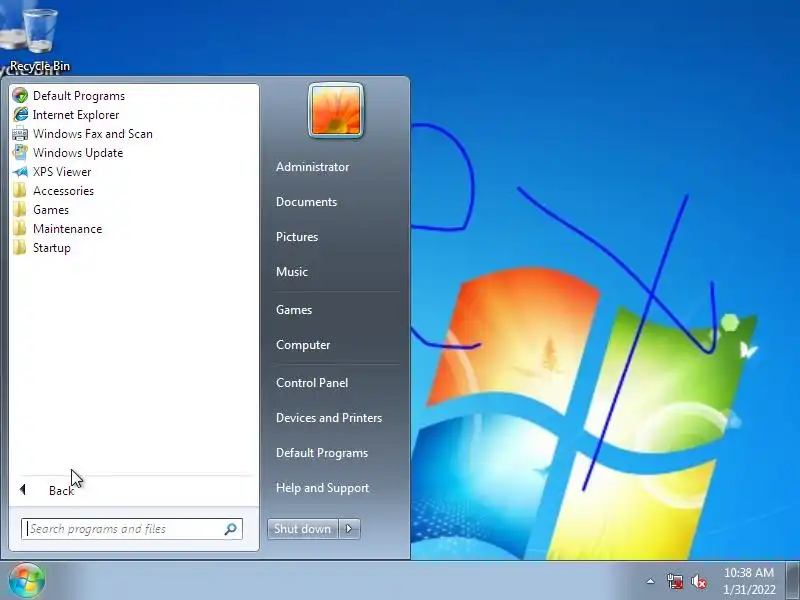
Task: Click the network status tray icon
Action: click(675, 581)
